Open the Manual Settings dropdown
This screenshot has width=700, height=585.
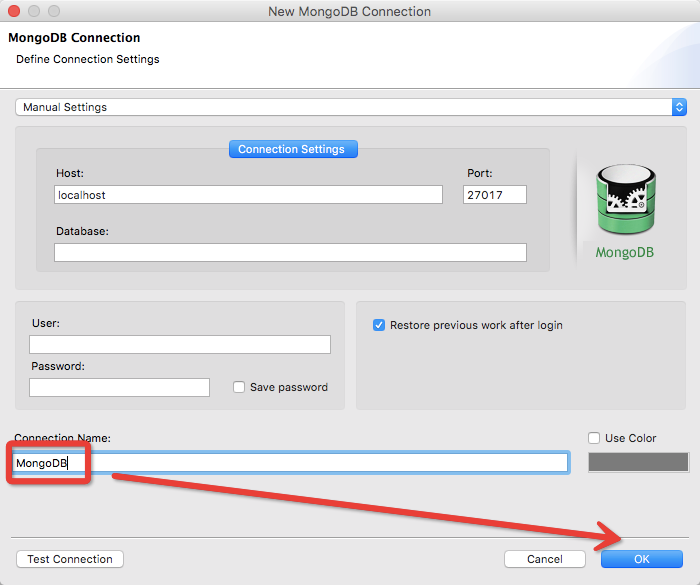(x=351, y=107)
